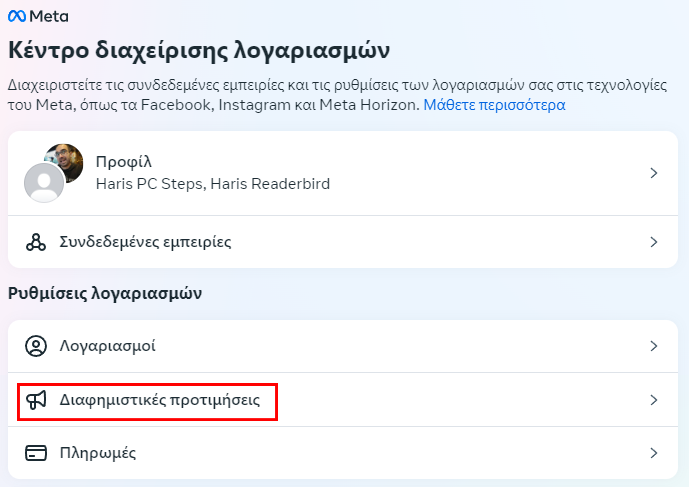Click the Meta infinity logo icon
689x487 pixels.
(17, 17)
